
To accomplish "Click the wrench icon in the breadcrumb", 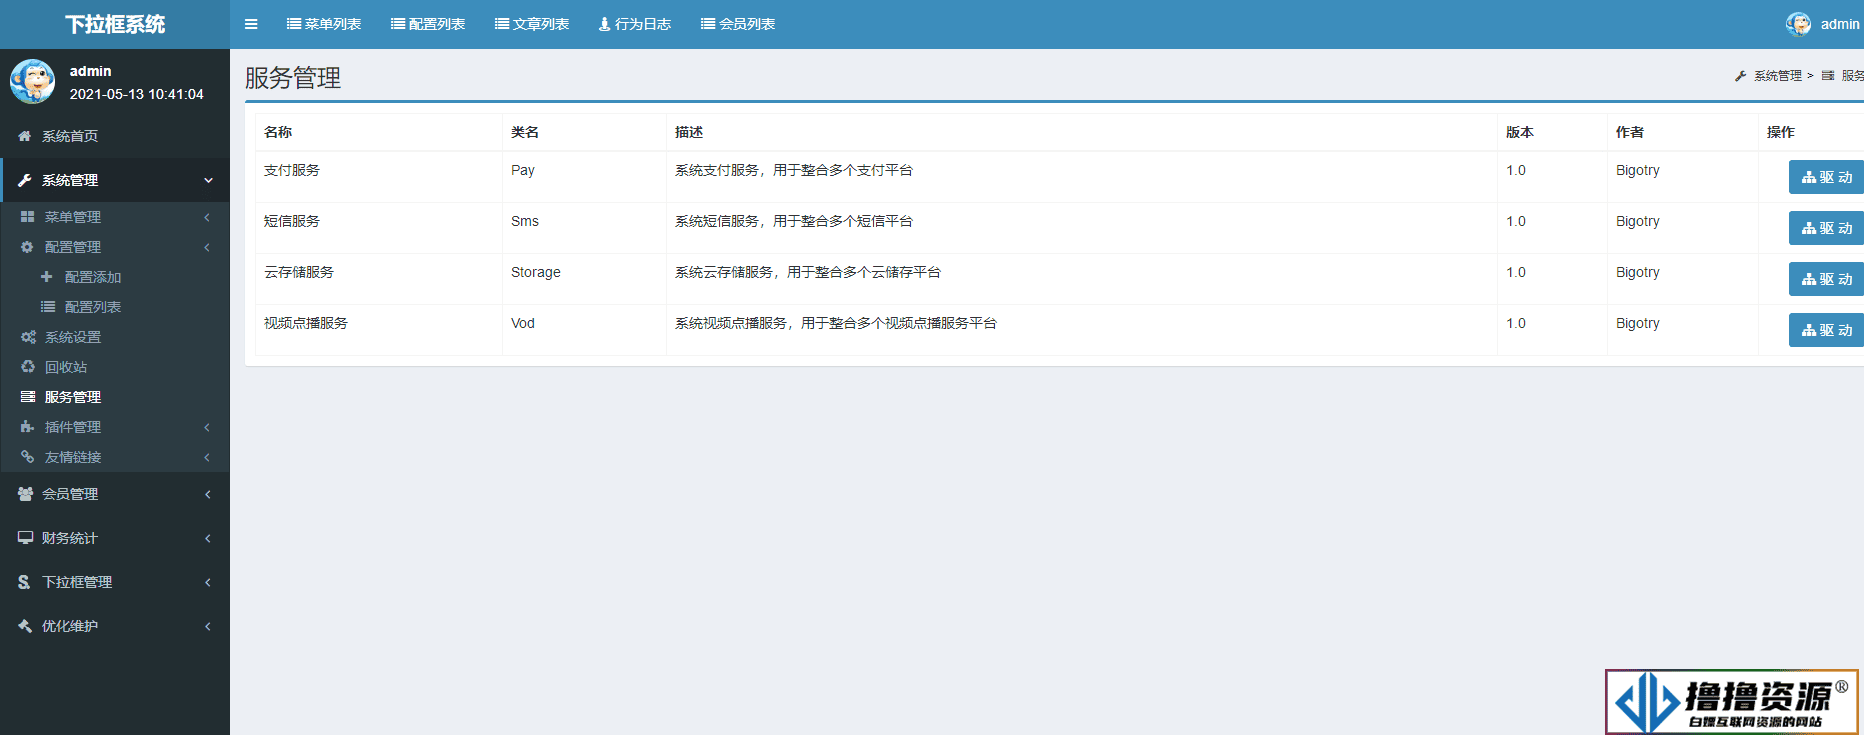I will pyautogui.click(x=1741, y=76).
